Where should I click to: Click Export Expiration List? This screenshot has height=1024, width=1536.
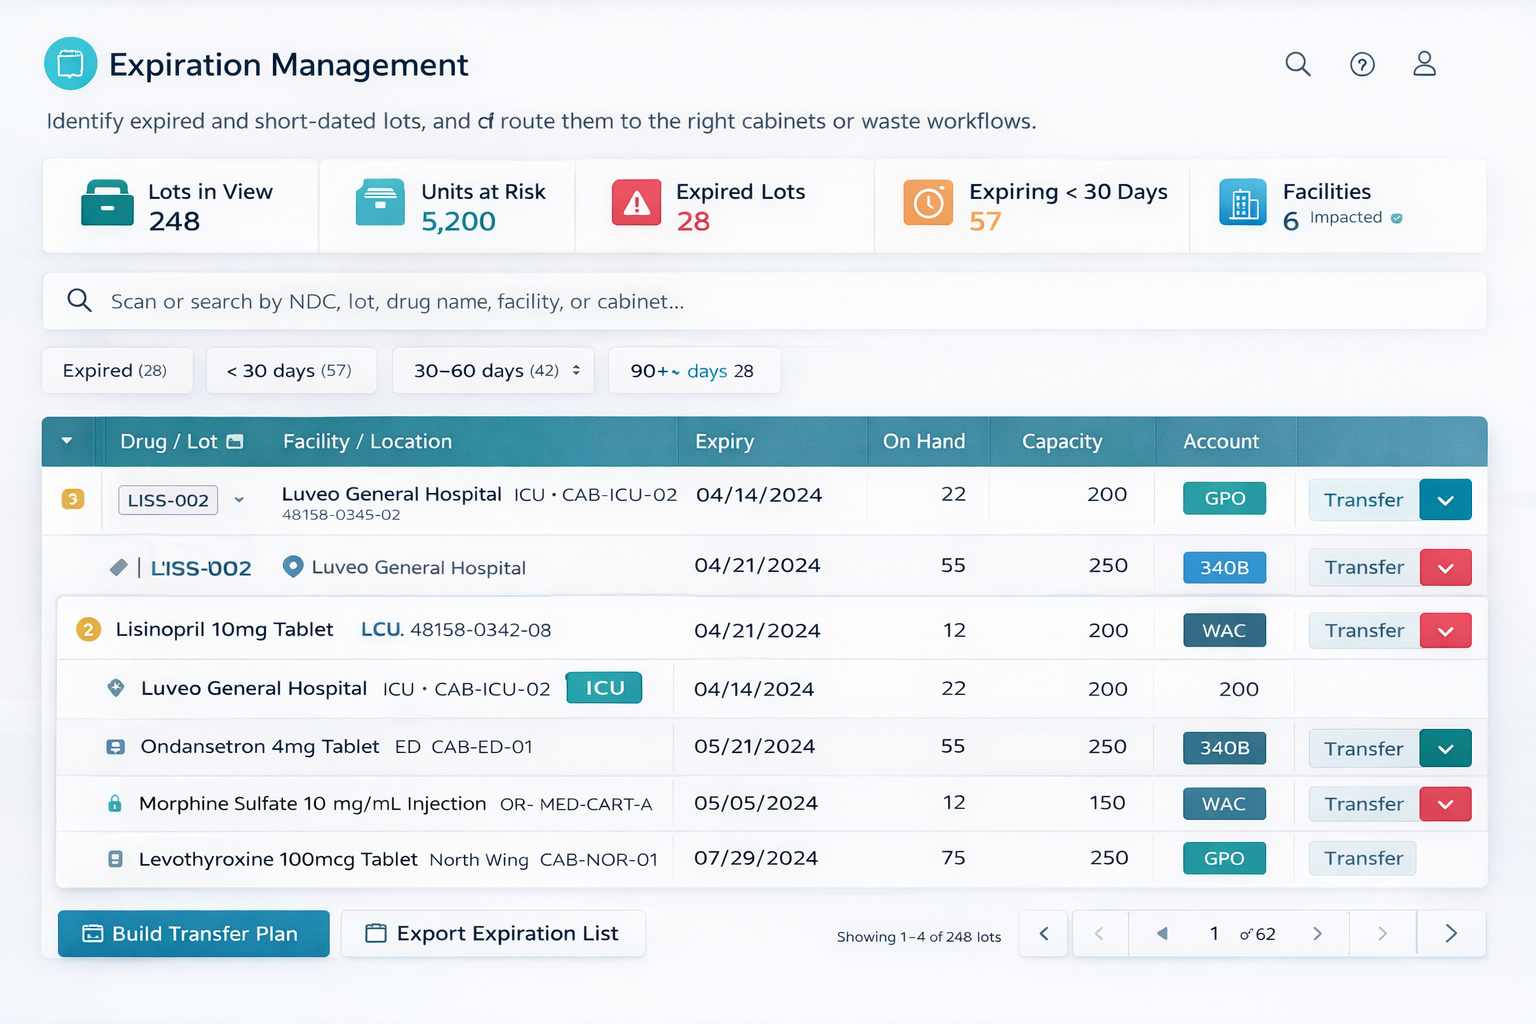(492, 933)
